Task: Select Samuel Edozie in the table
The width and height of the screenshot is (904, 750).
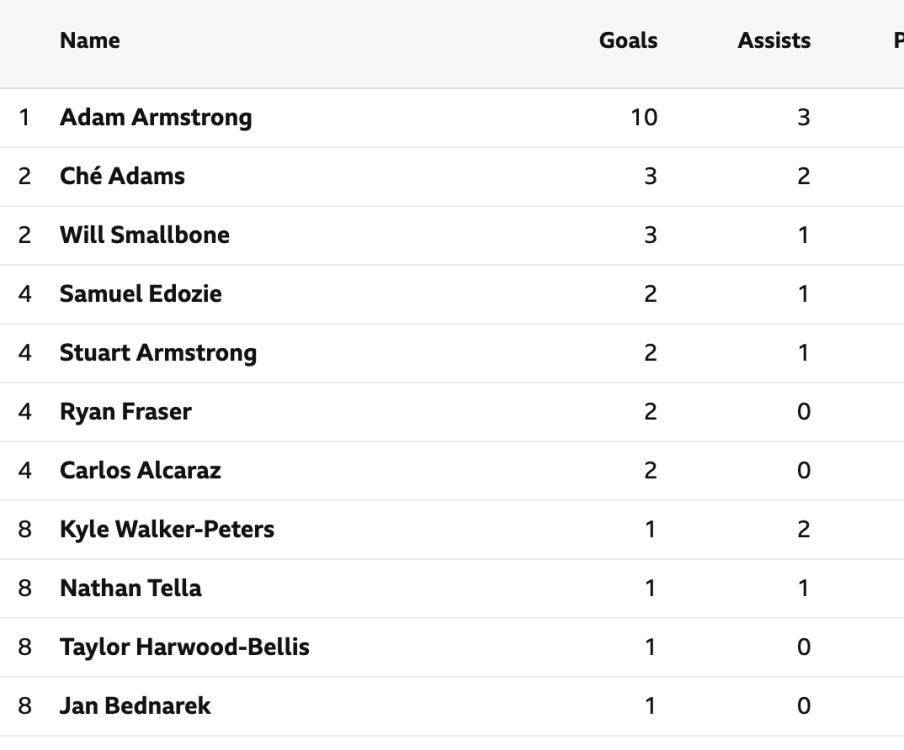Action: coord(141,294)
